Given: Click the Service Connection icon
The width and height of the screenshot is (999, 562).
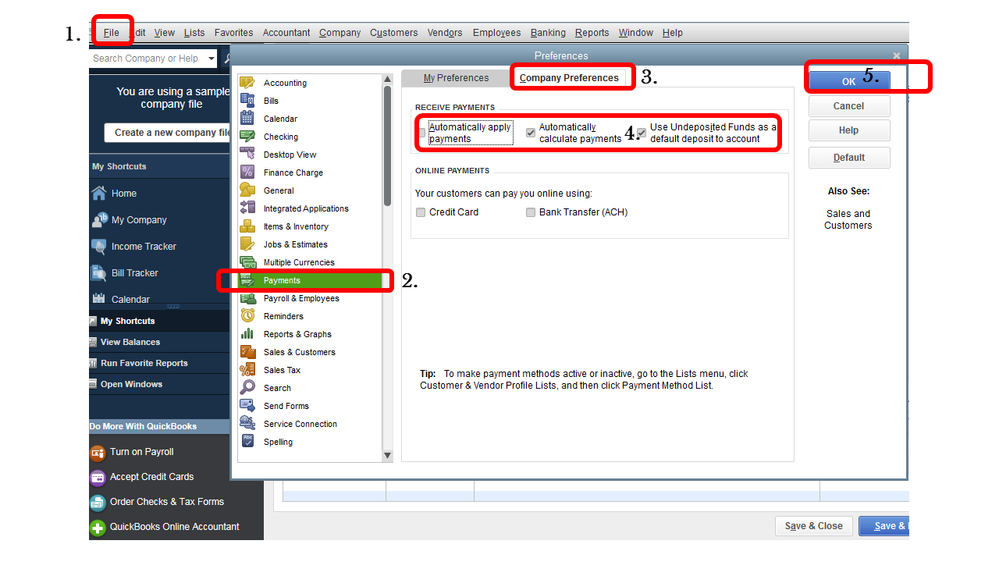Looking at the screenshot, I should coord(247,423).
